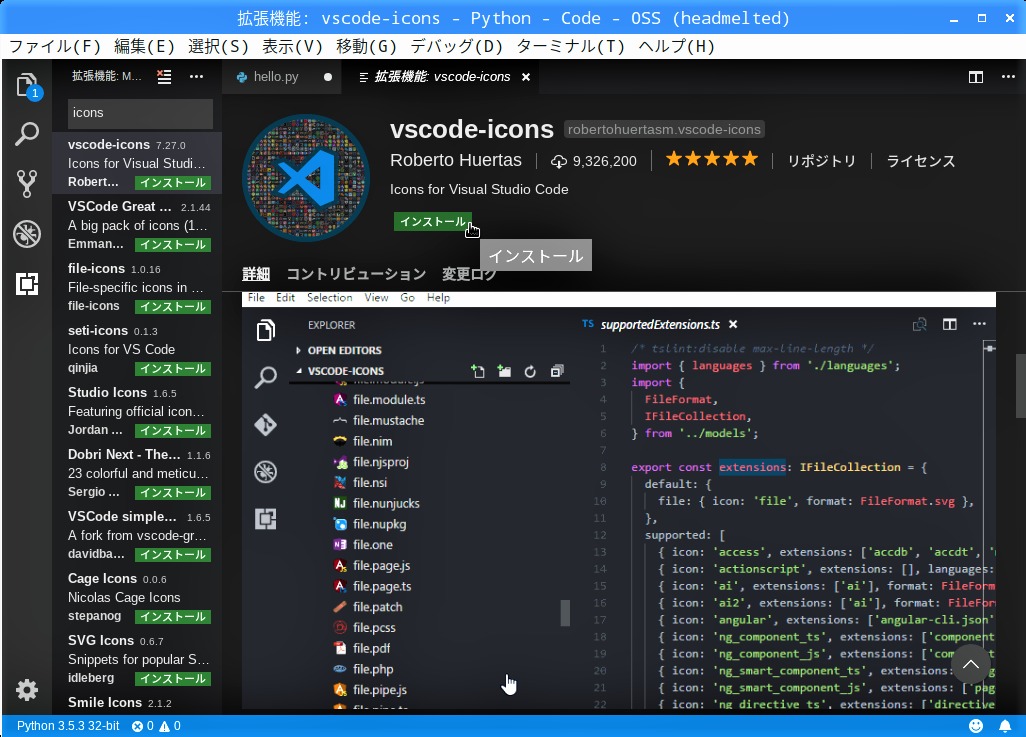Open the ヘルプ(H) menu
This screenshot has width=1026, height=737.
pos(677,46)
